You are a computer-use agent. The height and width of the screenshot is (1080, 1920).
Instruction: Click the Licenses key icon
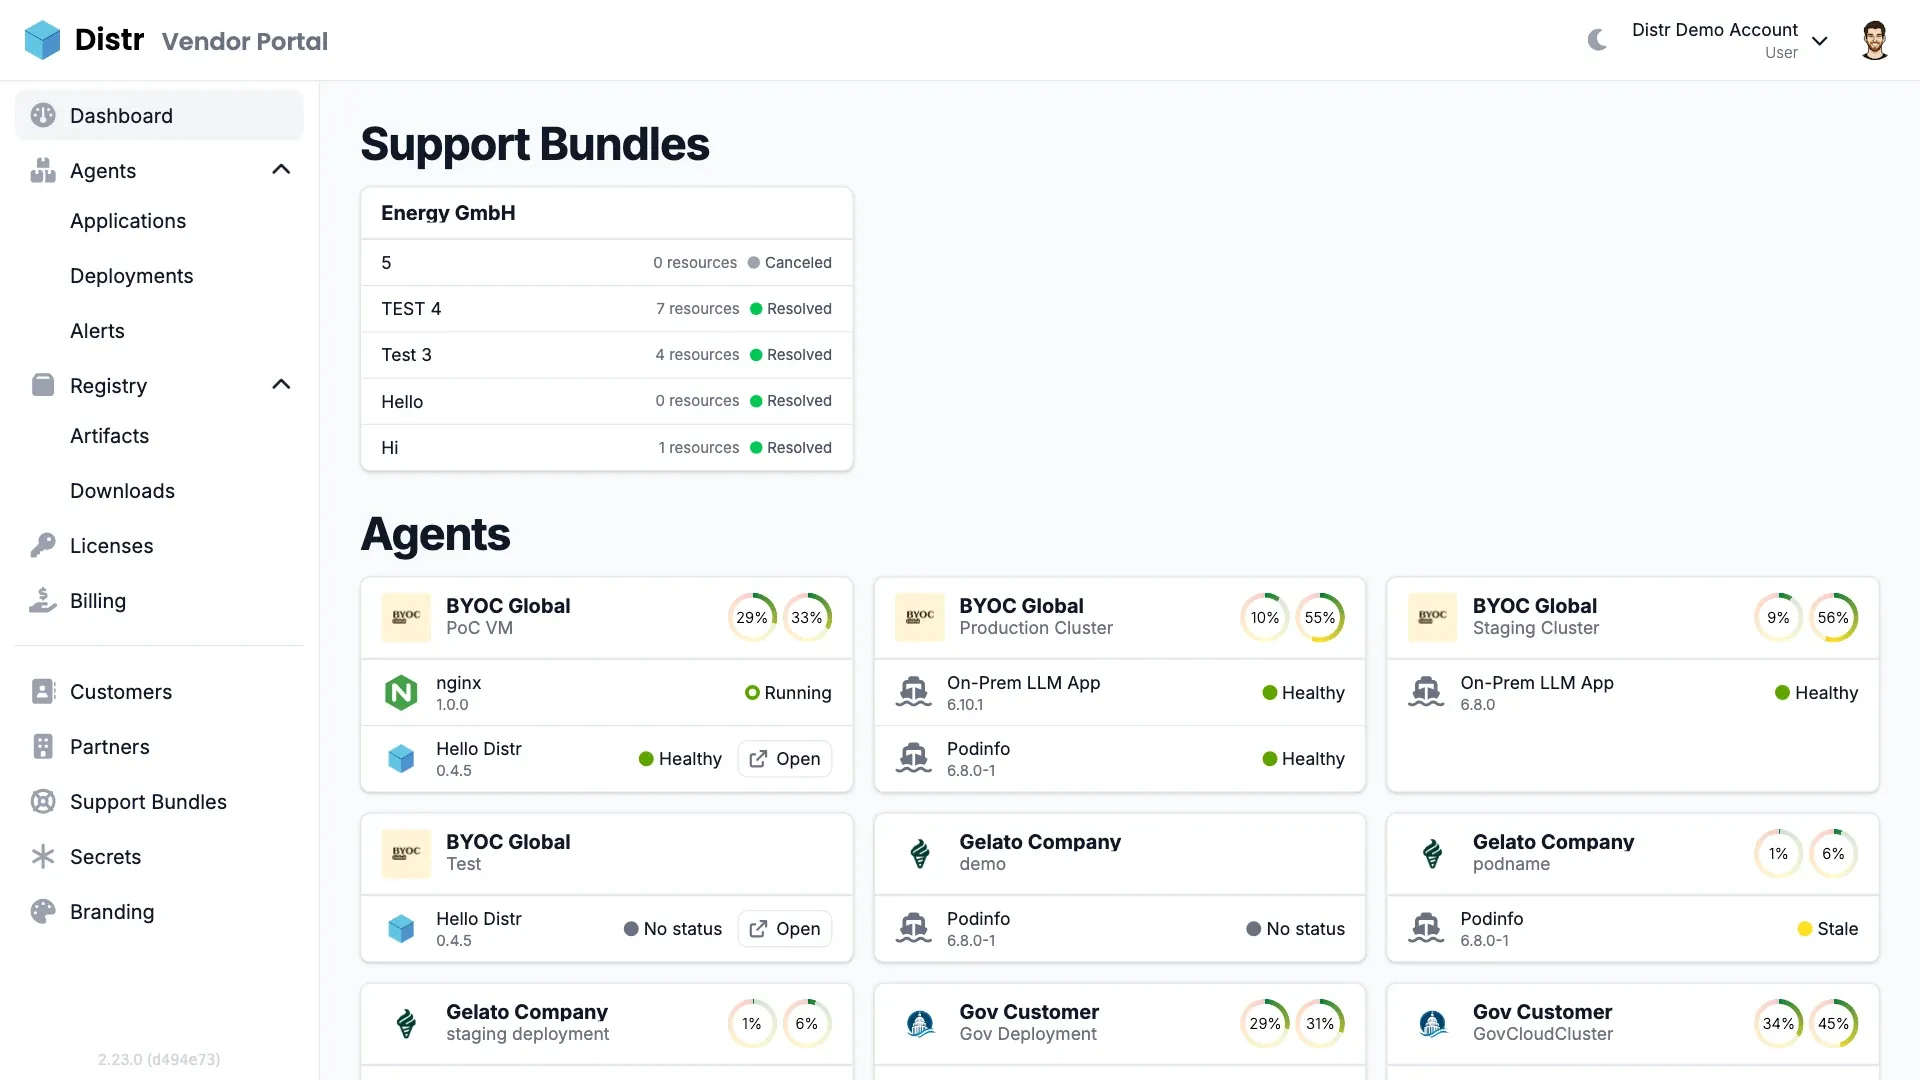[43, 545]
